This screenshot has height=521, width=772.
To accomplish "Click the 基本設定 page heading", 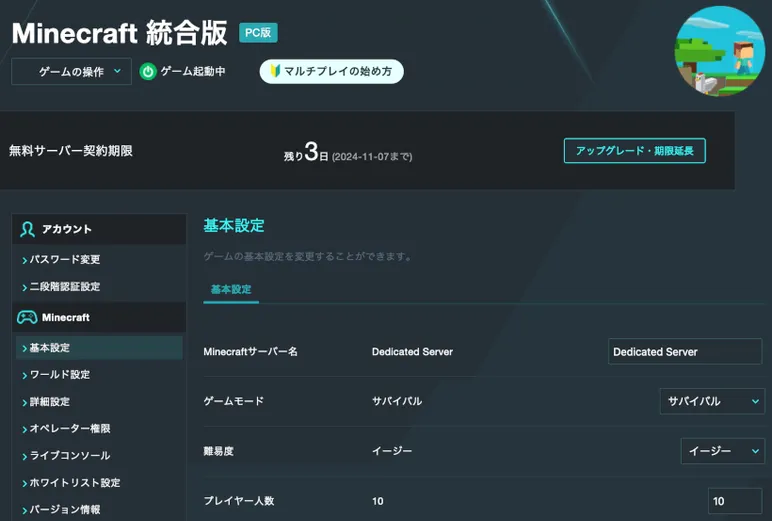I will 234,226.
